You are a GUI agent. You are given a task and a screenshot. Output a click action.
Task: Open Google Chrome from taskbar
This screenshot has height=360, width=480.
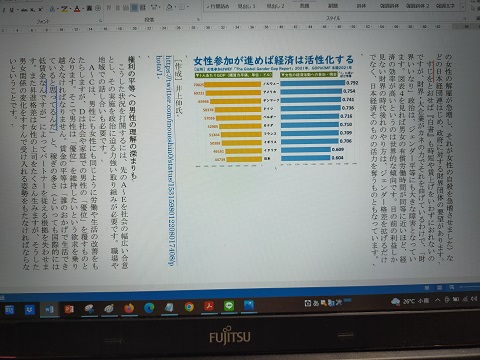(189, 307)
